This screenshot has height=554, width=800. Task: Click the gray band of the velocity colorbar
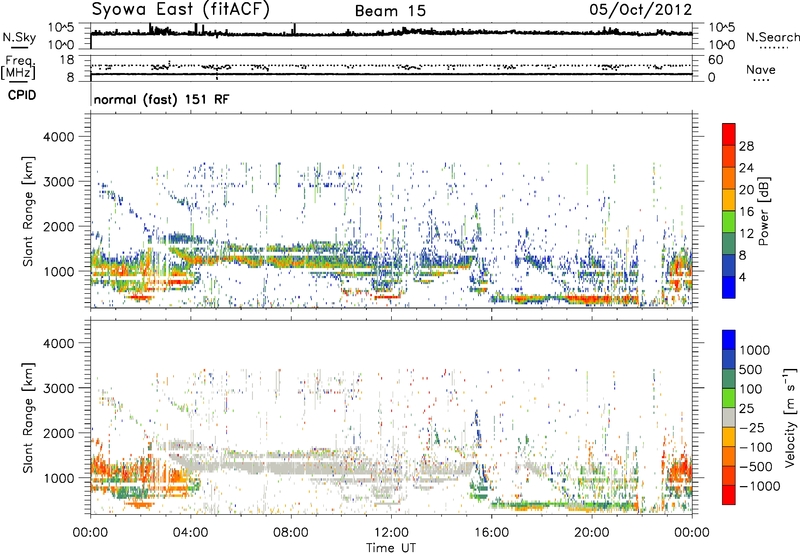729,417
